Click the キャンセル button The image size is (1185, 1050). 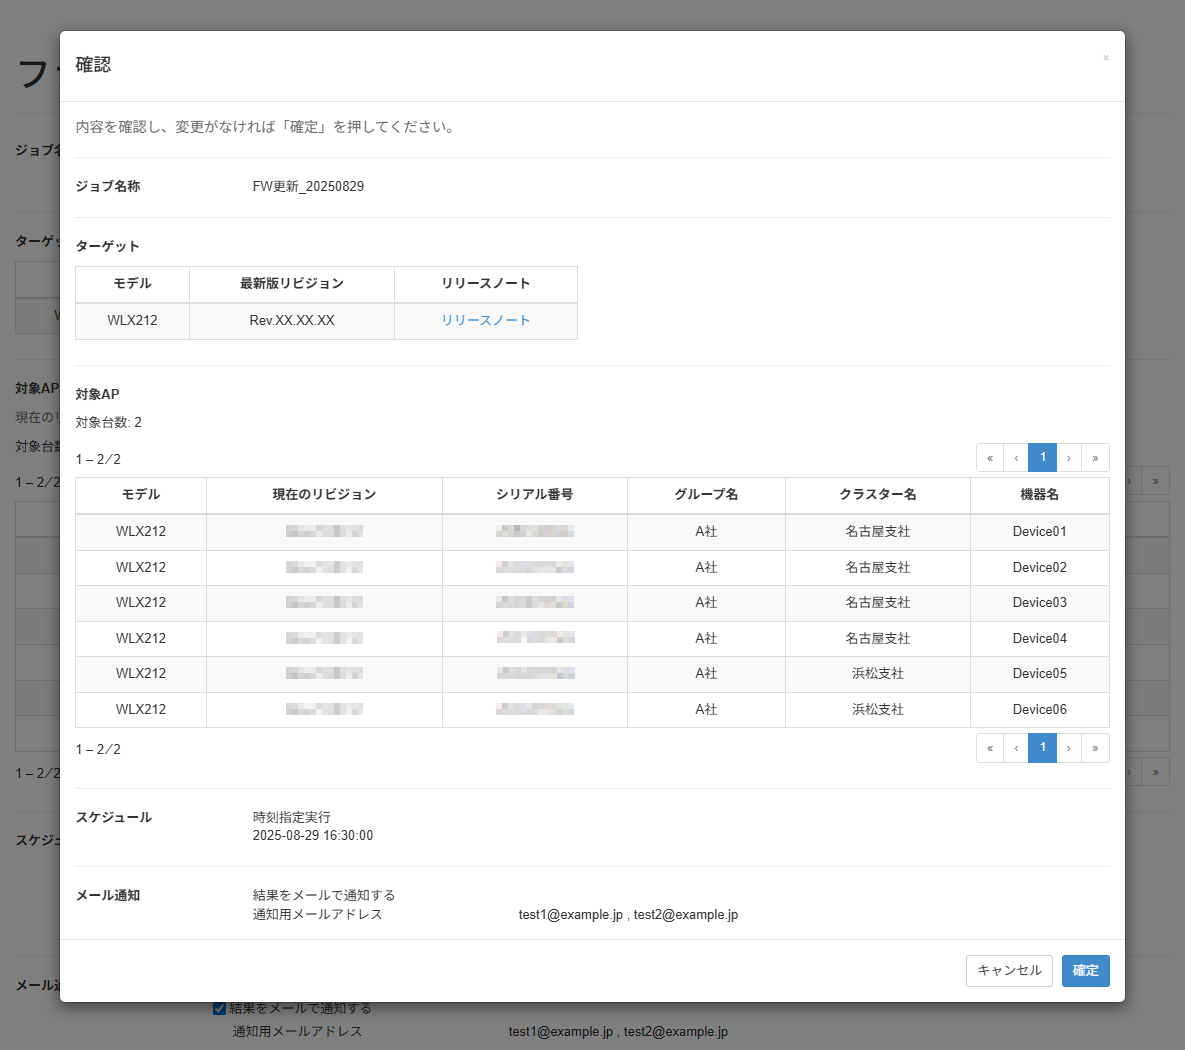coord(1009,970)
